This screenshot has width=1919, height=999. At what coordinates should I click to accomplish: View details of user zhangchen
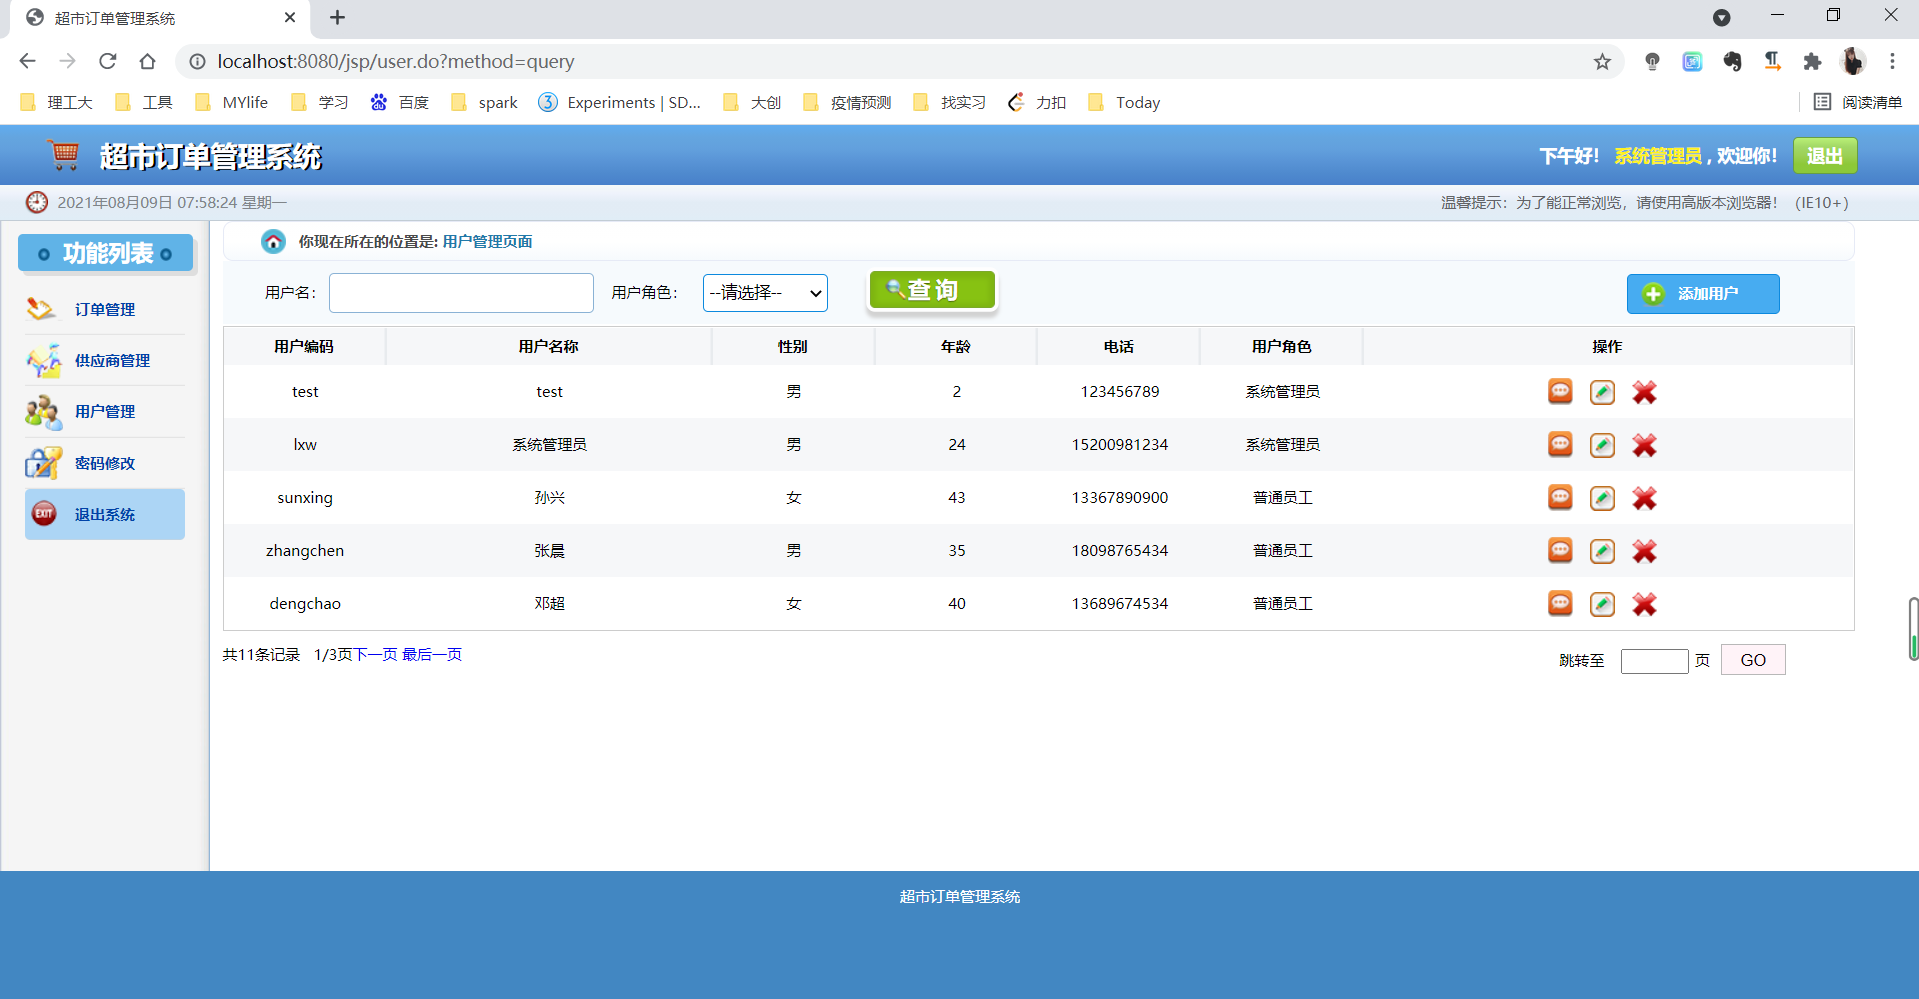coord(1560,550)
